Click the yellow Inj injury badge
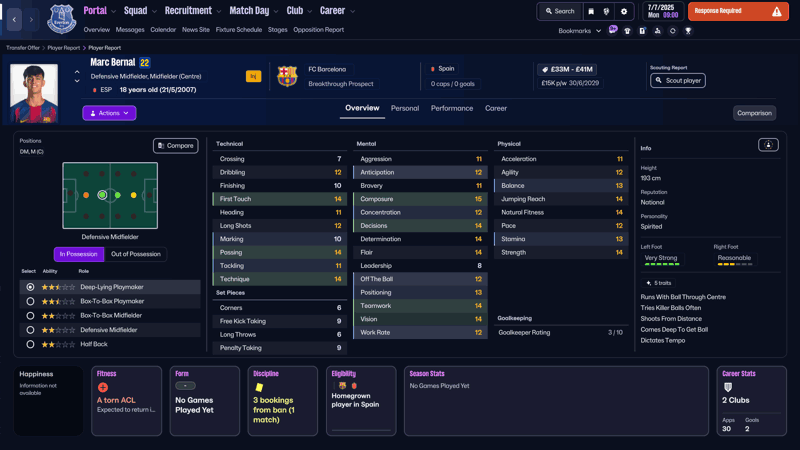800x450 pixels. click(254, 76)
